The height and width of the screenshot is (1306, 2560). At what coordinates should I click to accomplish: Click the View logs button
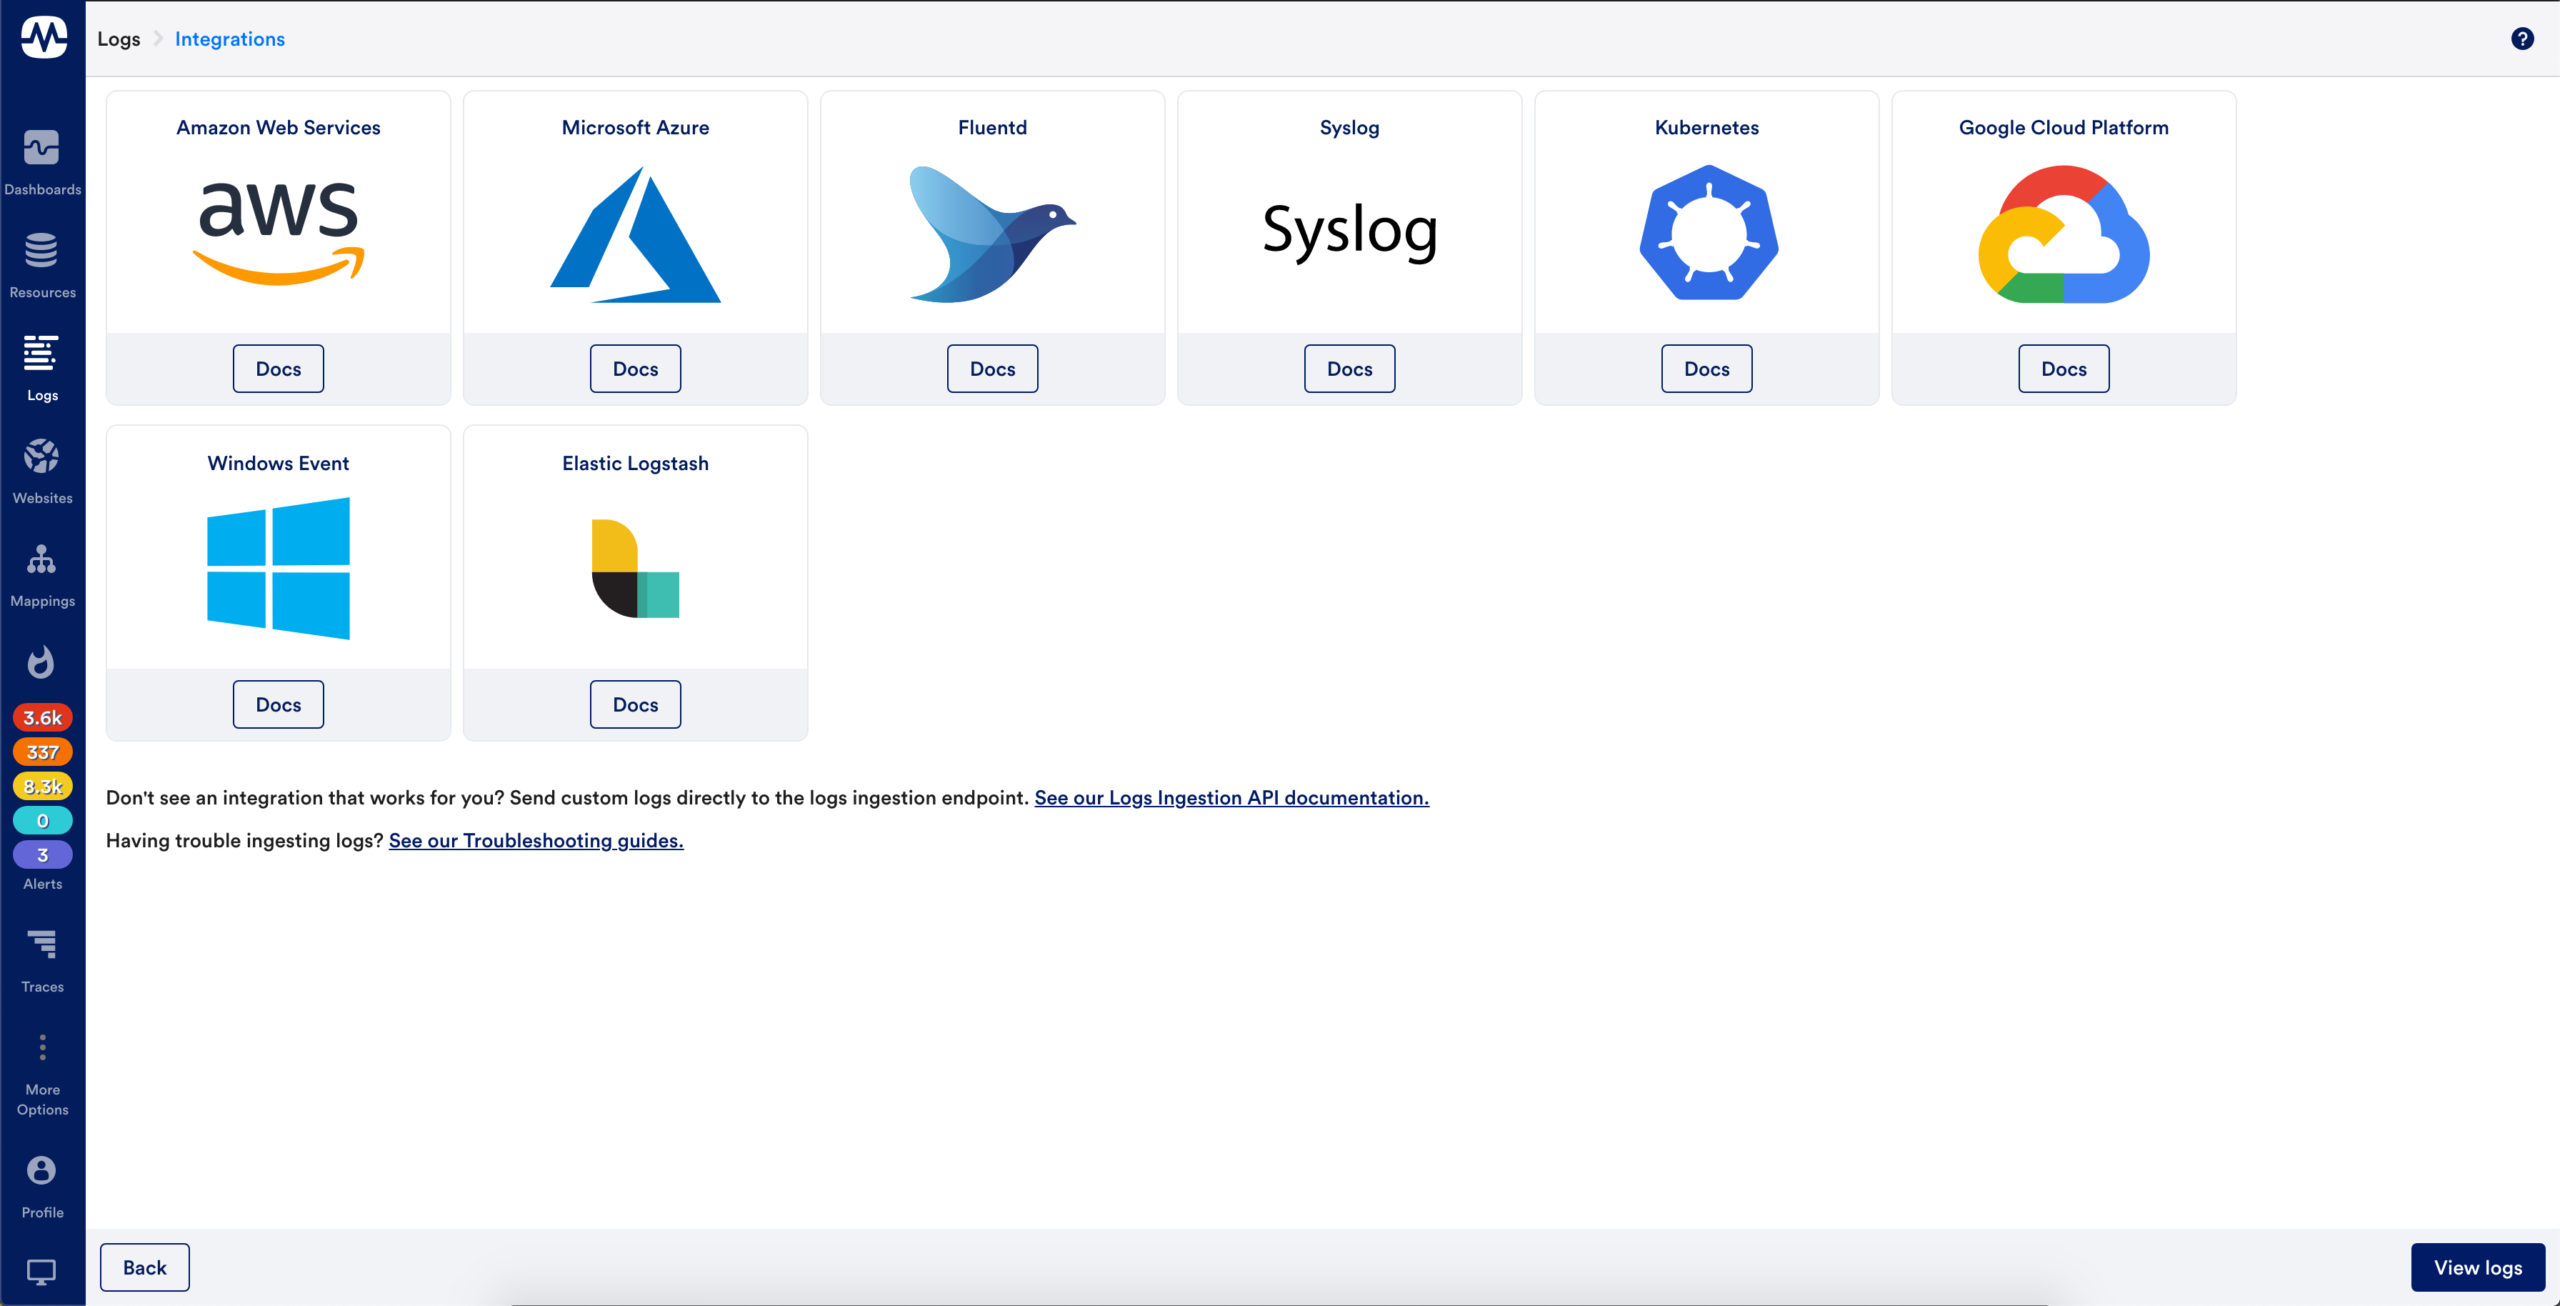point(2478,1268)
